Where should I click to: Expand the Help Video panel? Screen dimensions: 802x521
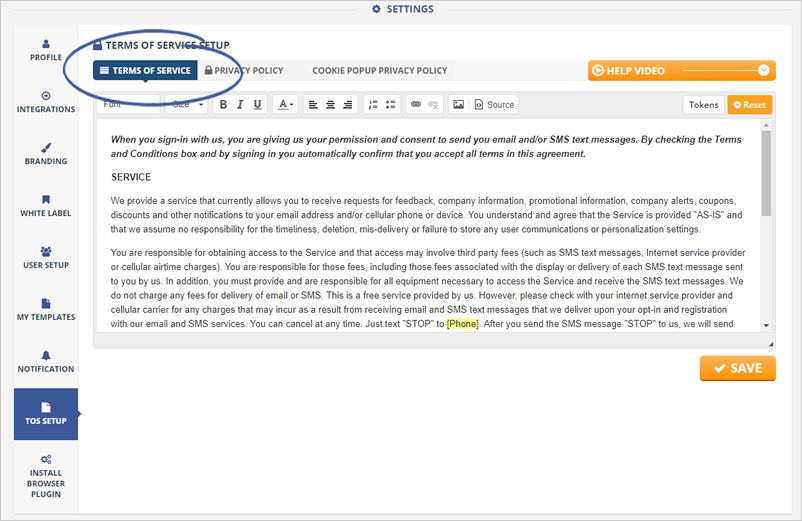click(x=765, y=70)
